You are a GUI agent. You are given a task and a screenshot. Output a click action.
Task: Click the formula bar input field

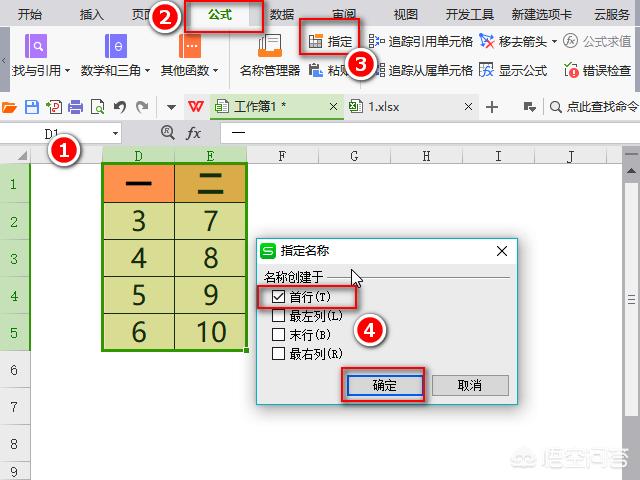tap(430, 133)
